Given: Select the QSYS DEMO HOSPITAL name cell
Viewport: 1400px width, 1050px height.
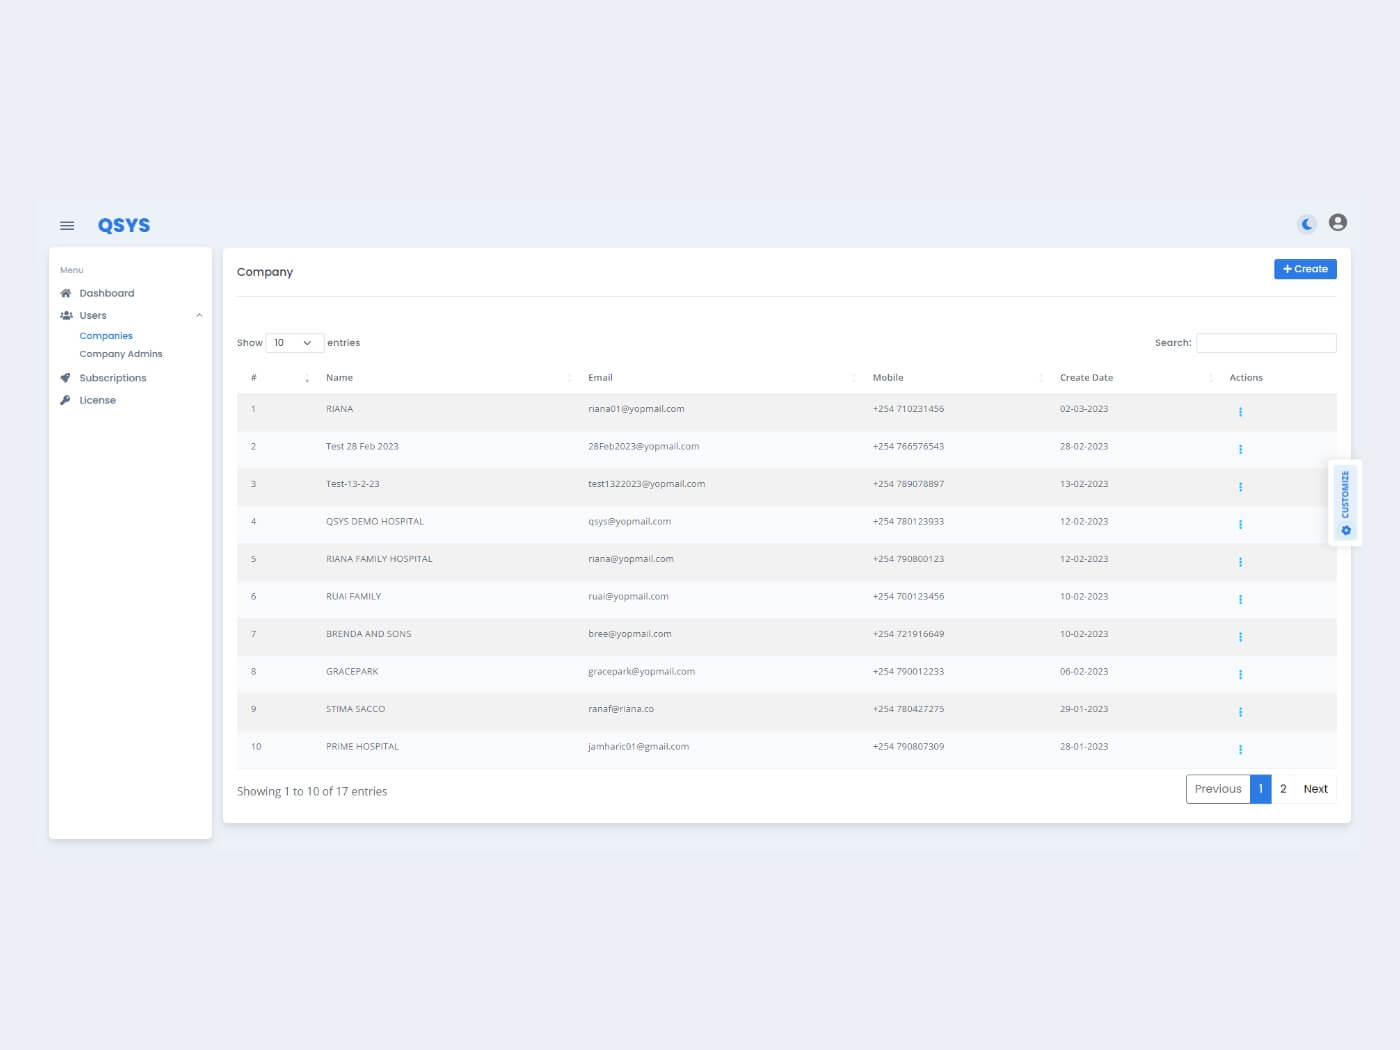Looking at the screenshot, I should pyautogui.click(x=375, y=522).
